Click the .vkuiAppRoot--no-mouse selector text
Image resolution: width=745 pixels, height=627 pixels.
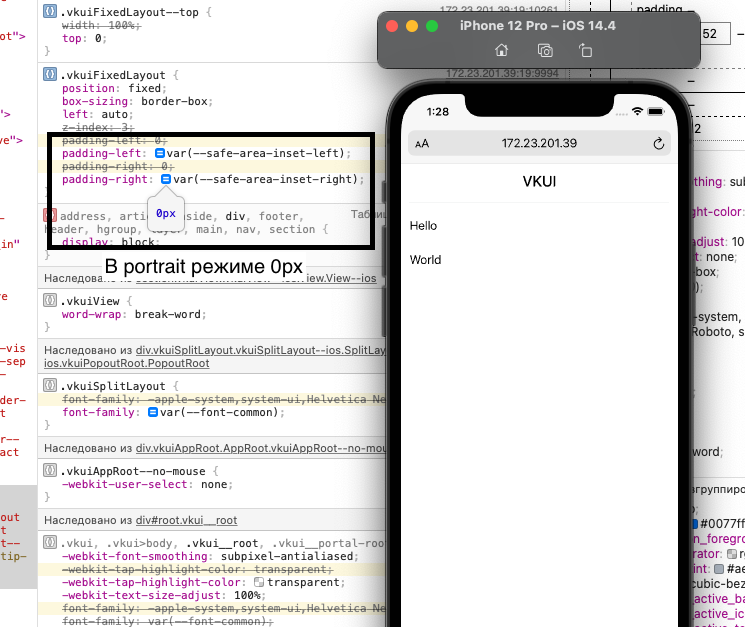(x=133, y=471)
